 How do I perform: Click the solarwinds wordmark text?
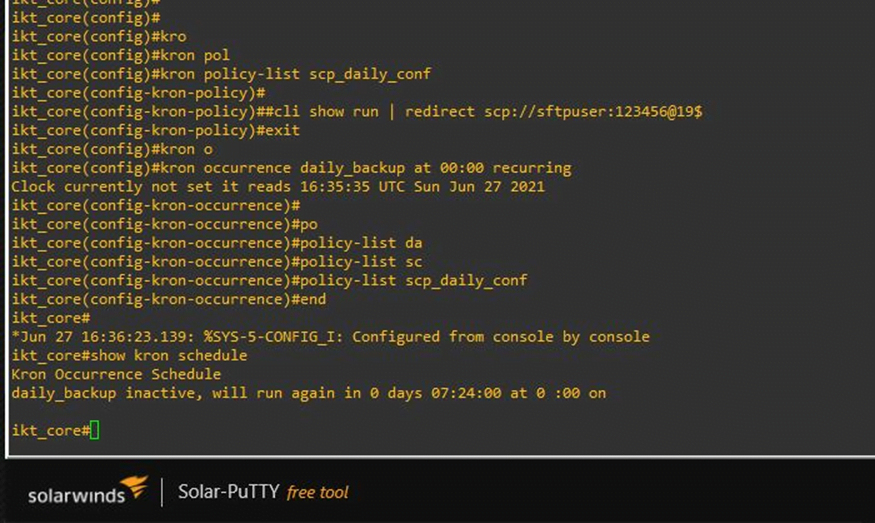75,495
